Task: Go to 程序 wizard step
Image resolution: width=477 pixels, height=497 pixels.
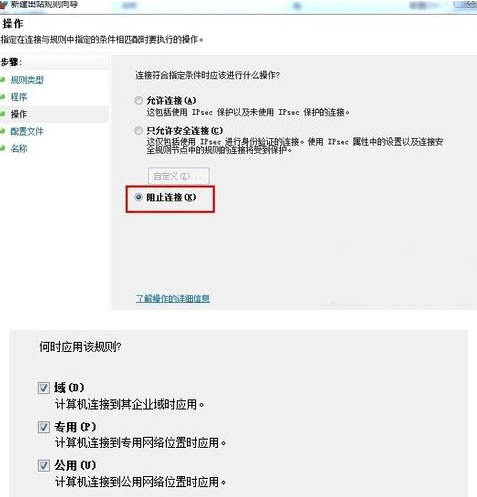Action: (19, 97)
